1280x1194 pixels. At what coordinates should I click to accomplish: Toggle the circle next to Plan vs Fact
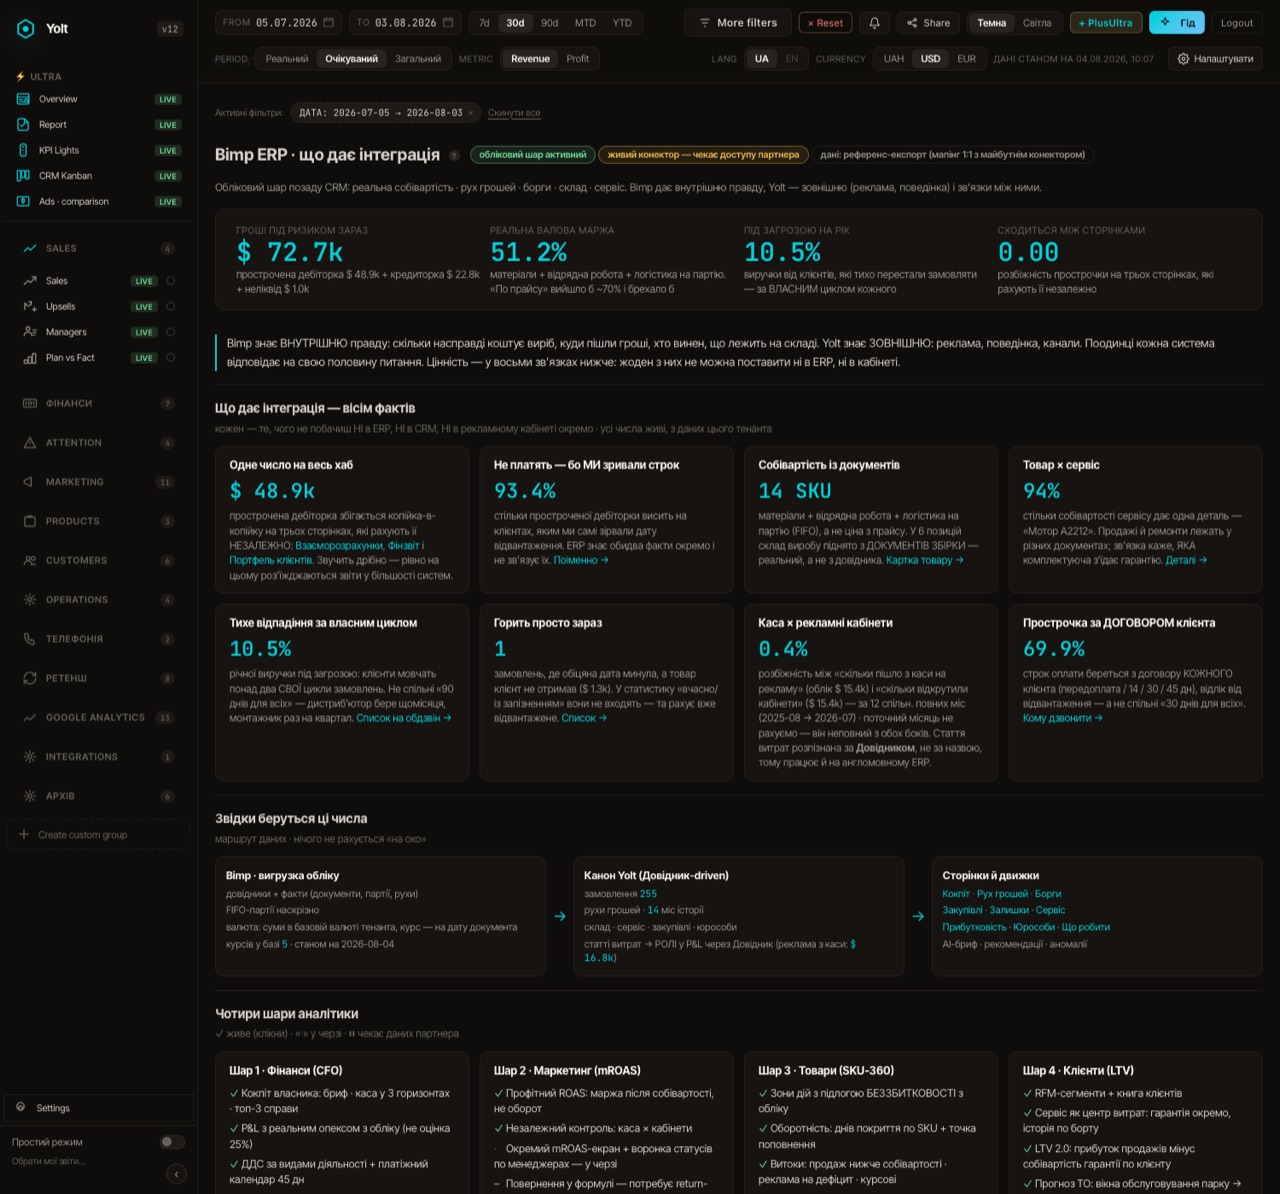pyautogui.click(x=170, y=358)
